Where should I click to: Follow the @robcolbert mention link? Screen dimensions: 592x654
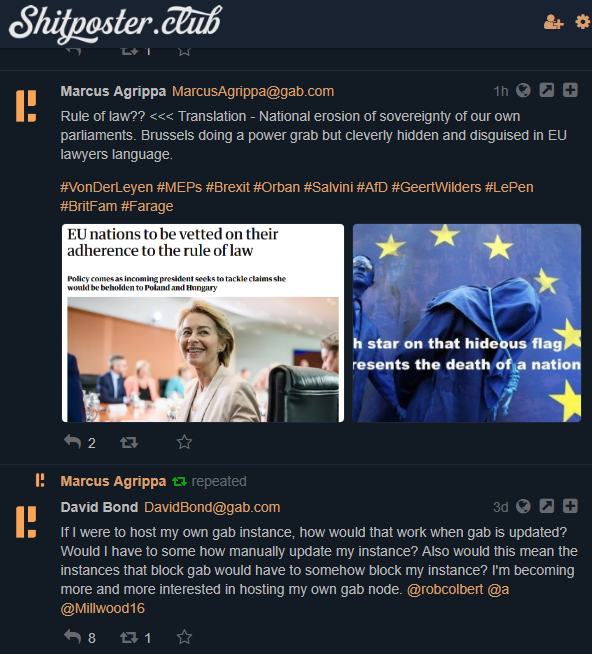pyautogui.click(x=445, y=589)
